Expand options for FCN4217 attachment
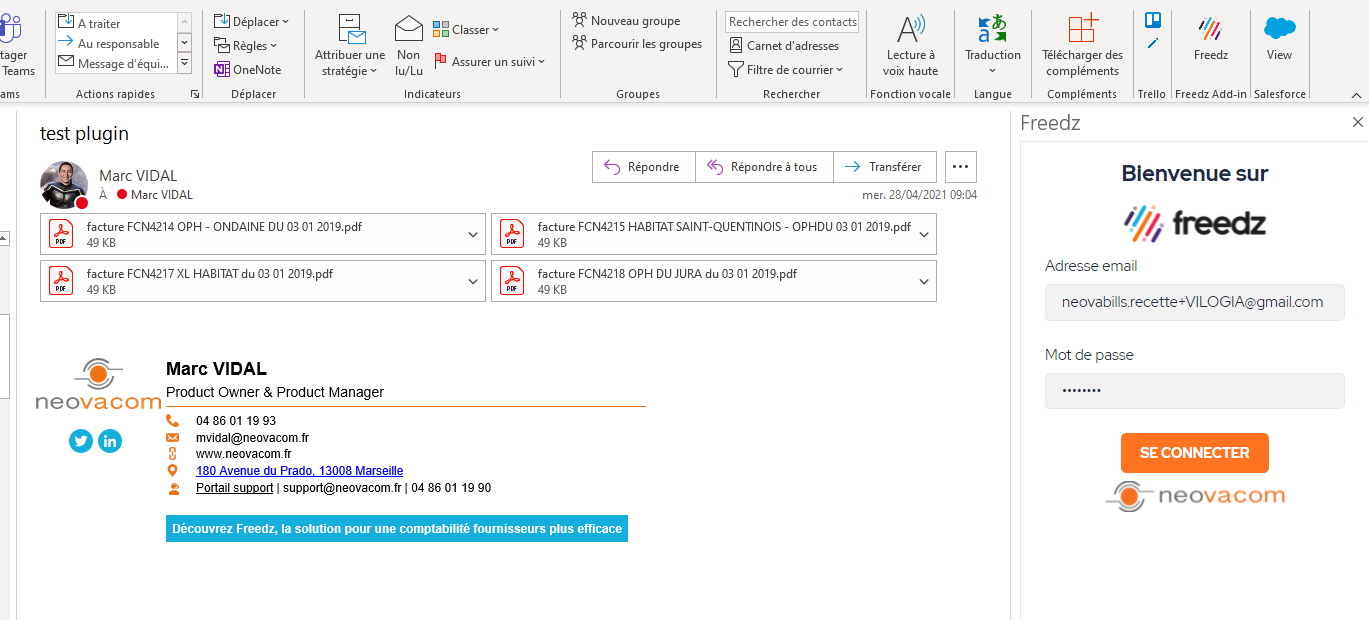The height and width of the screenshot is (620, 1369). pos(473,281)
